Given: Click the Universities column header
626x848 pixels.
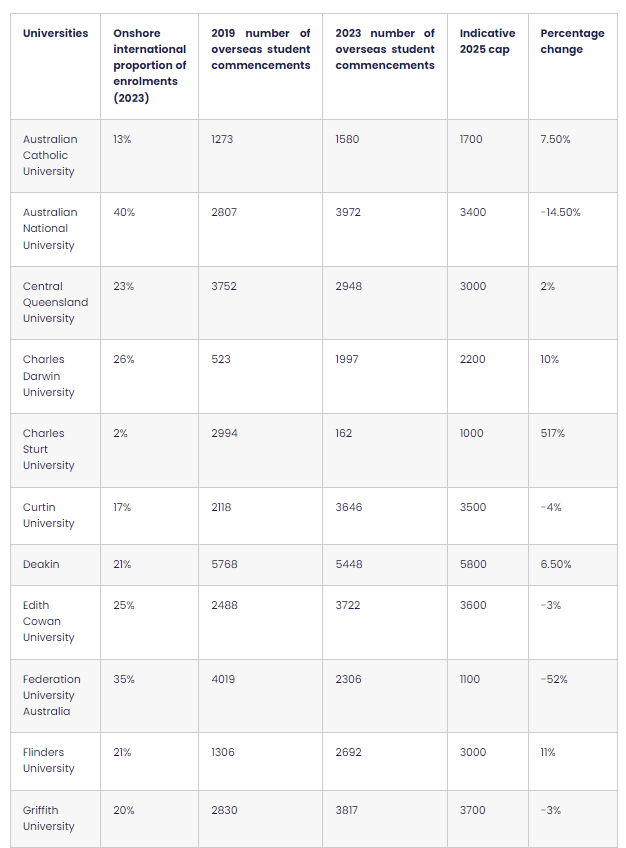Looking at the screenshot, I should [x=55, y=33].
